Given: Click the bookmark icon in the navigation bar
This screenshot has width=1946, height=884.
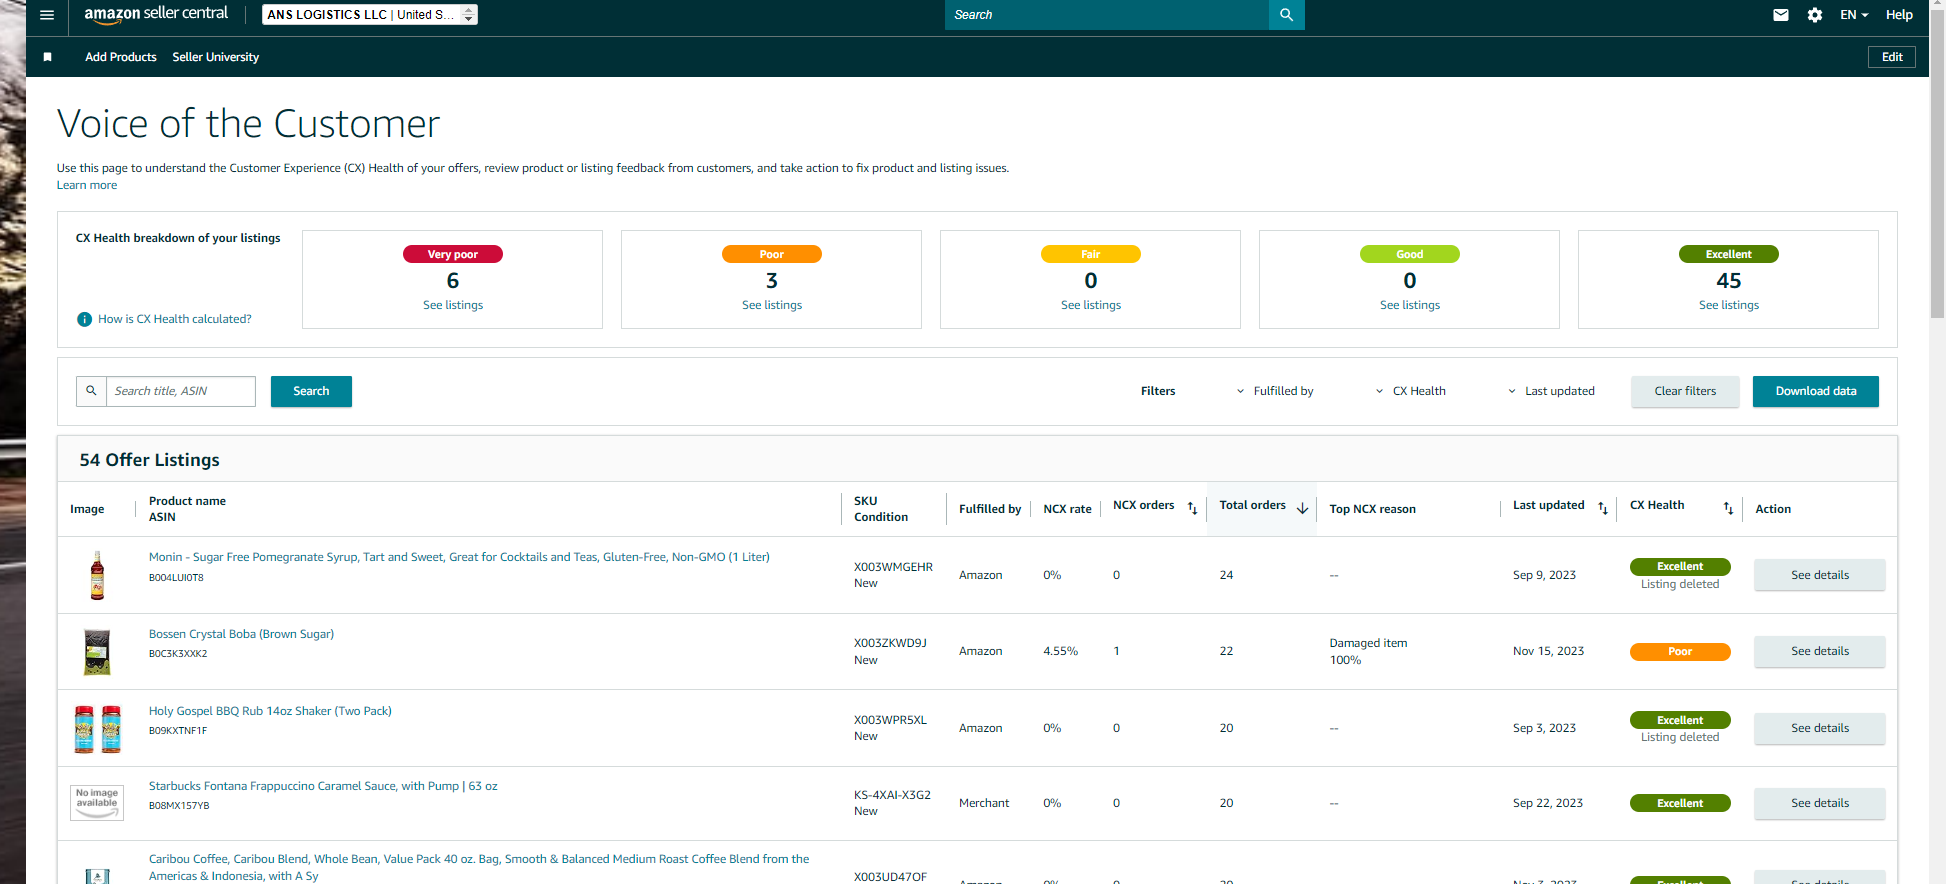Looking at the screenshot, I should (x=47, y=57).
